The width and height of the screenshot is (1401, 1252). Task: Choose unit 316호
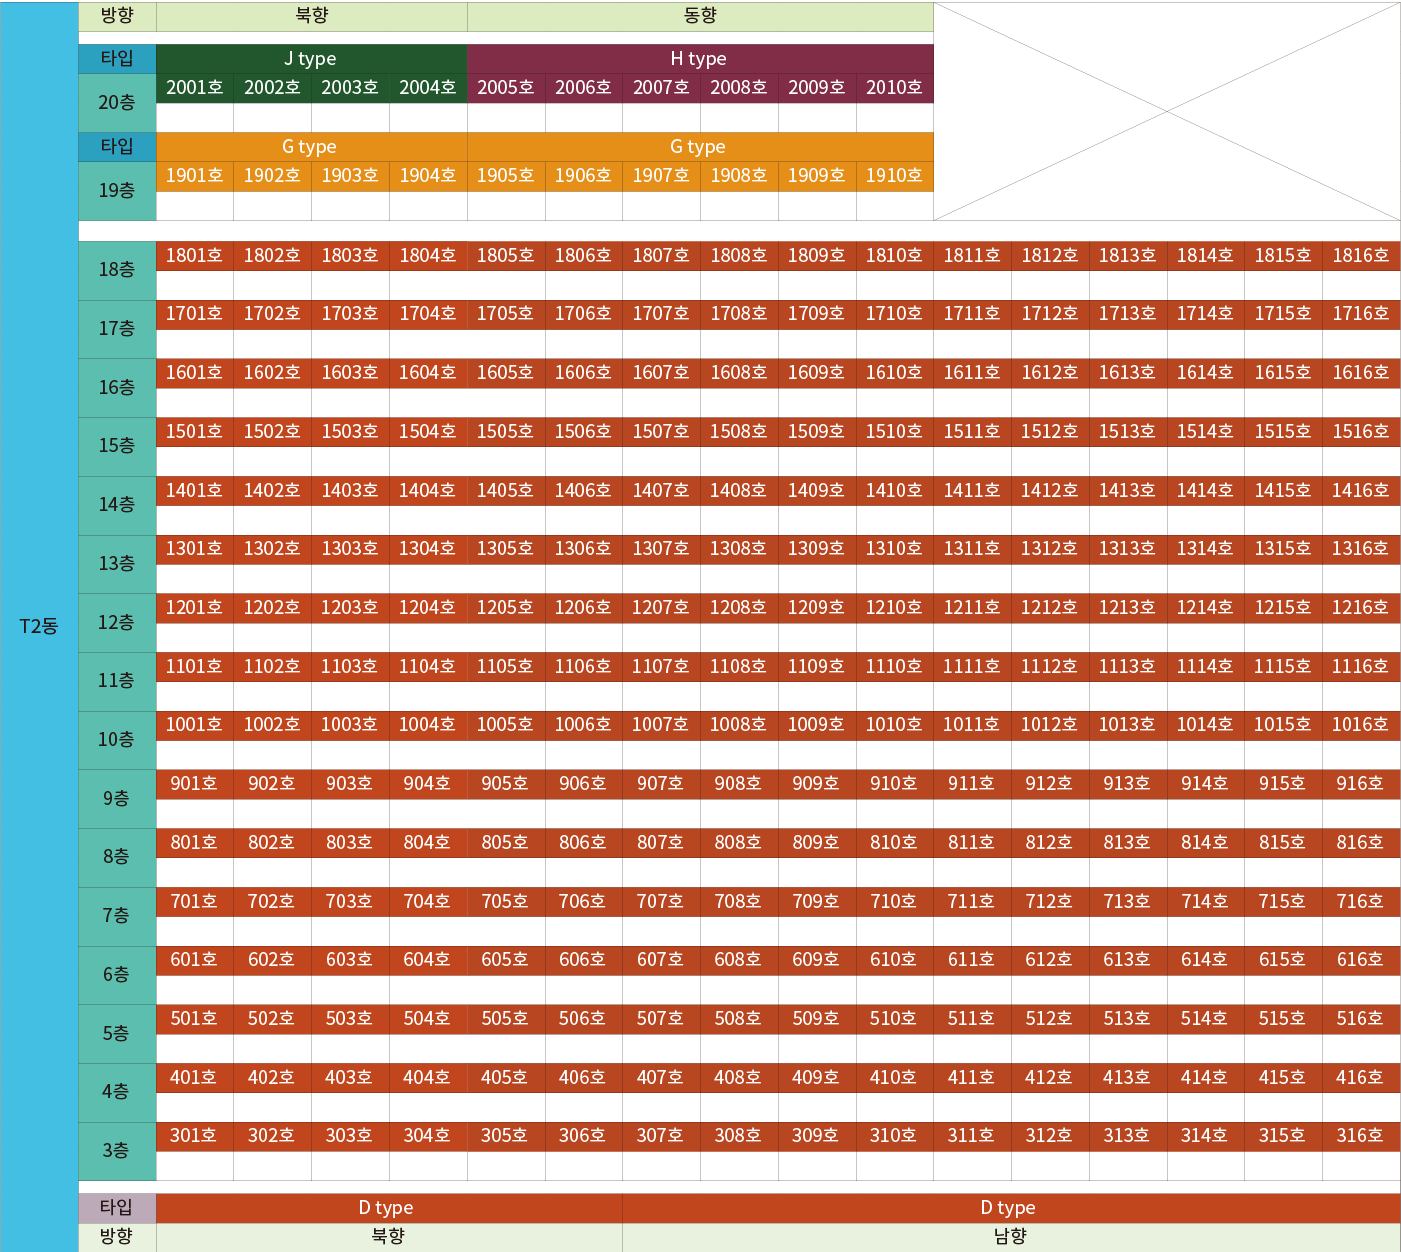click(x=1360, y=1136)
